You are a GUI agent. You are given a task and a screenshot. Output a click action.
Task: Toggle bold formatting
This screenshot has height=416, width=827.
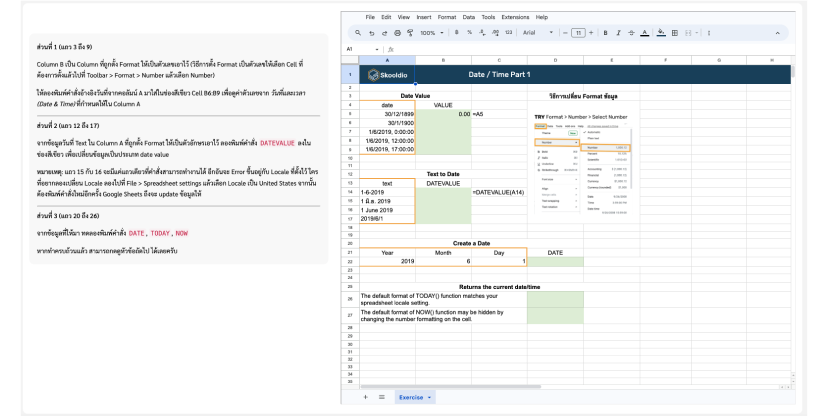(605, 33)
